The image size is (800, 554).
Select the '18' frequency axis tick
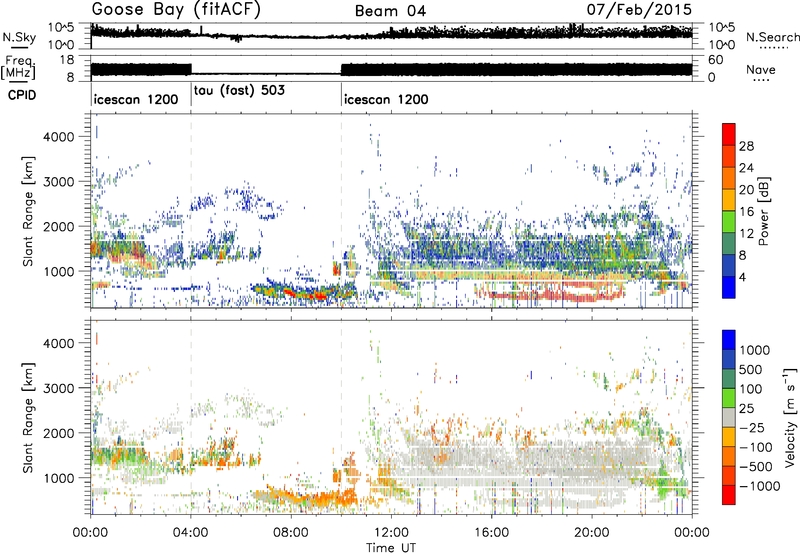(67, 60)
